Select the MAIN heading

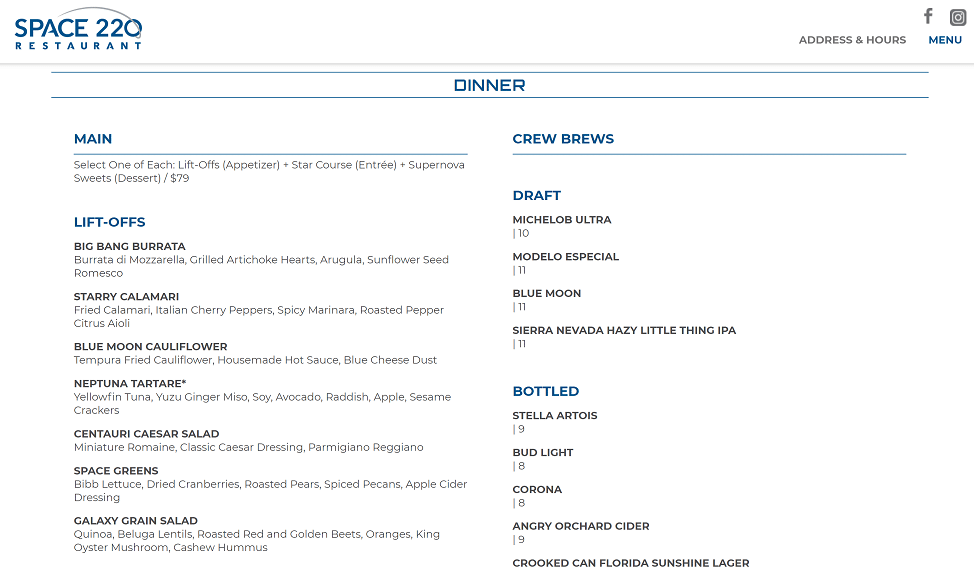(93, 139)
